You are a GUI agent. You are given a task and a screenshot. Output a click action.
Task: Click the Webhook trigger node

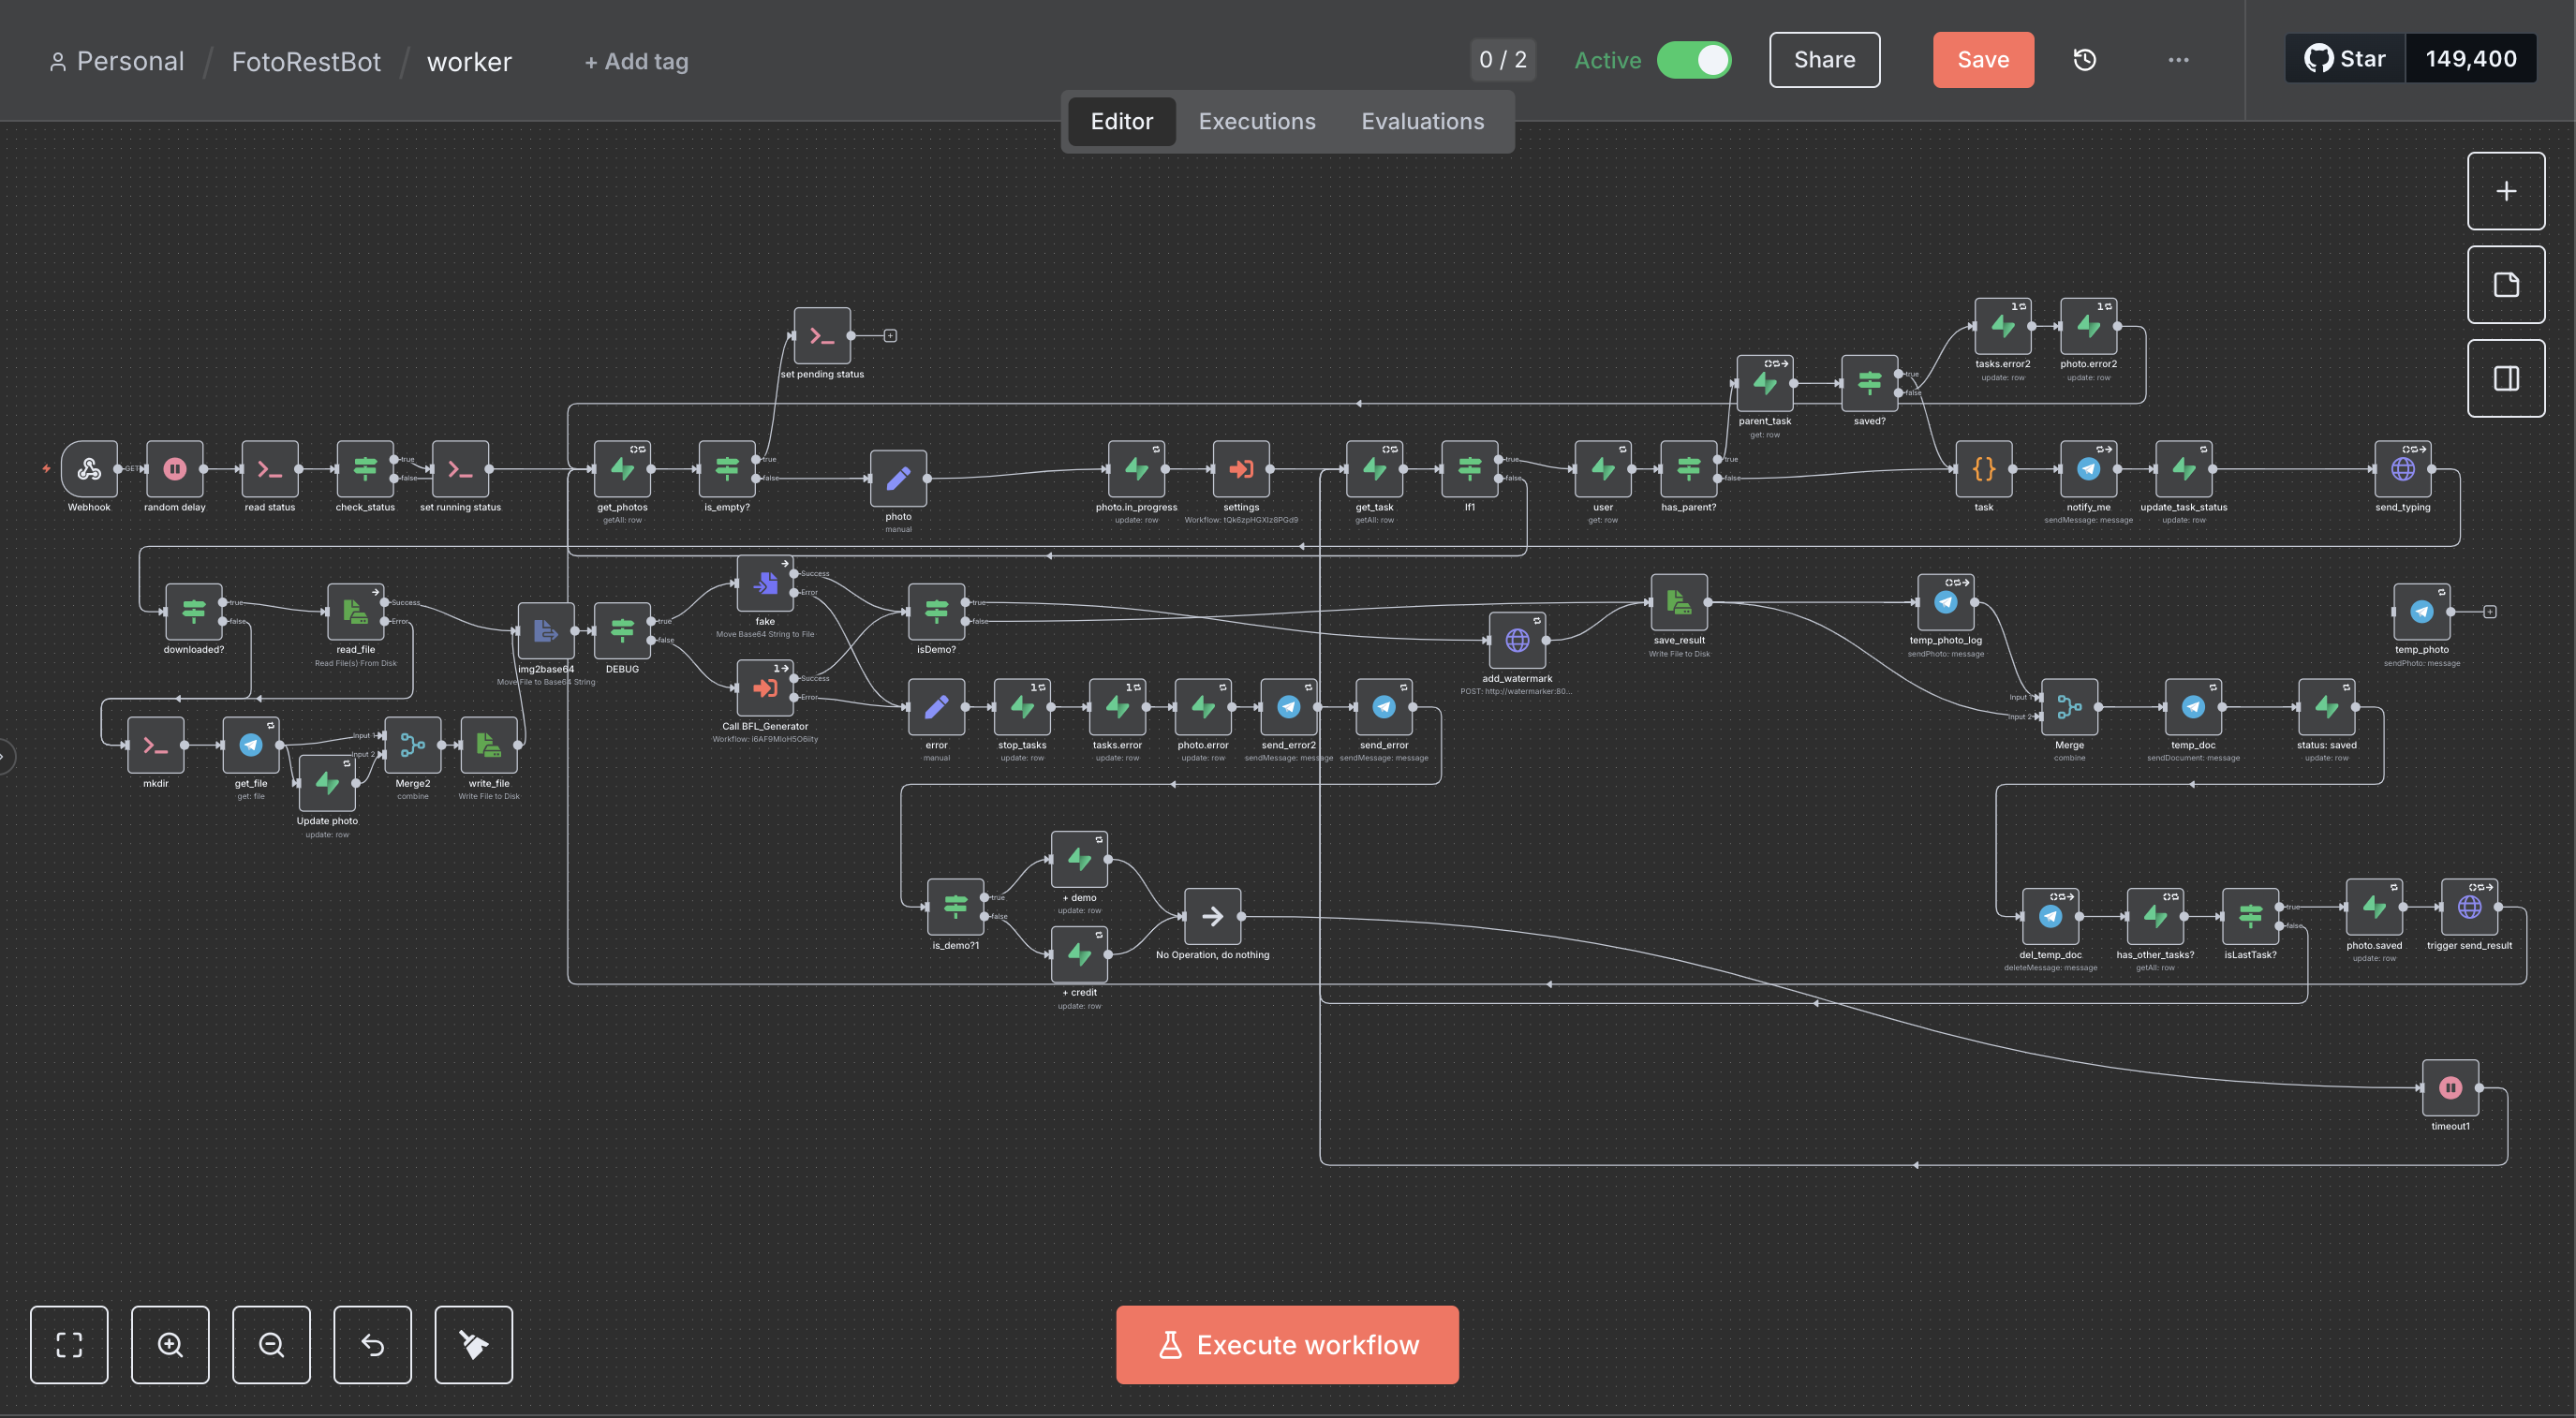click(x=89, y=469)
